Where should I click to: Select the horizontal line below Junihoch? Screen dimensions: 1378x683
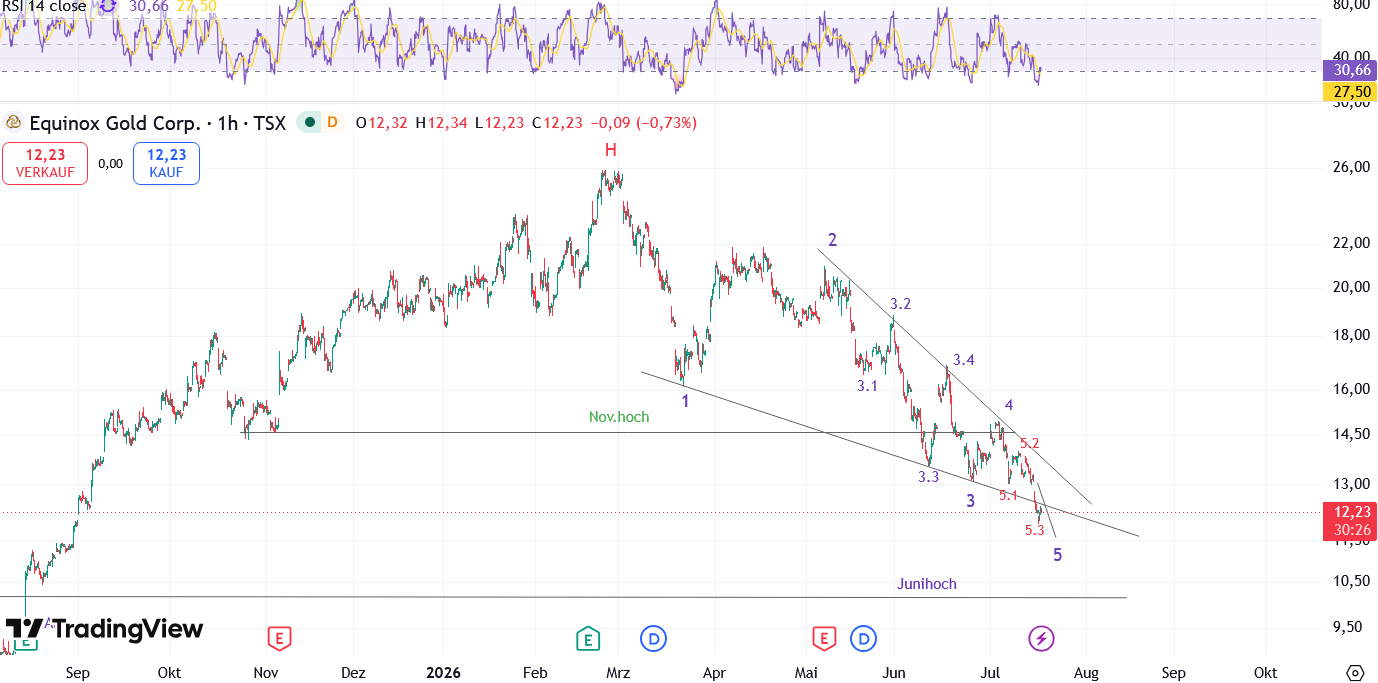click(563, 598)
